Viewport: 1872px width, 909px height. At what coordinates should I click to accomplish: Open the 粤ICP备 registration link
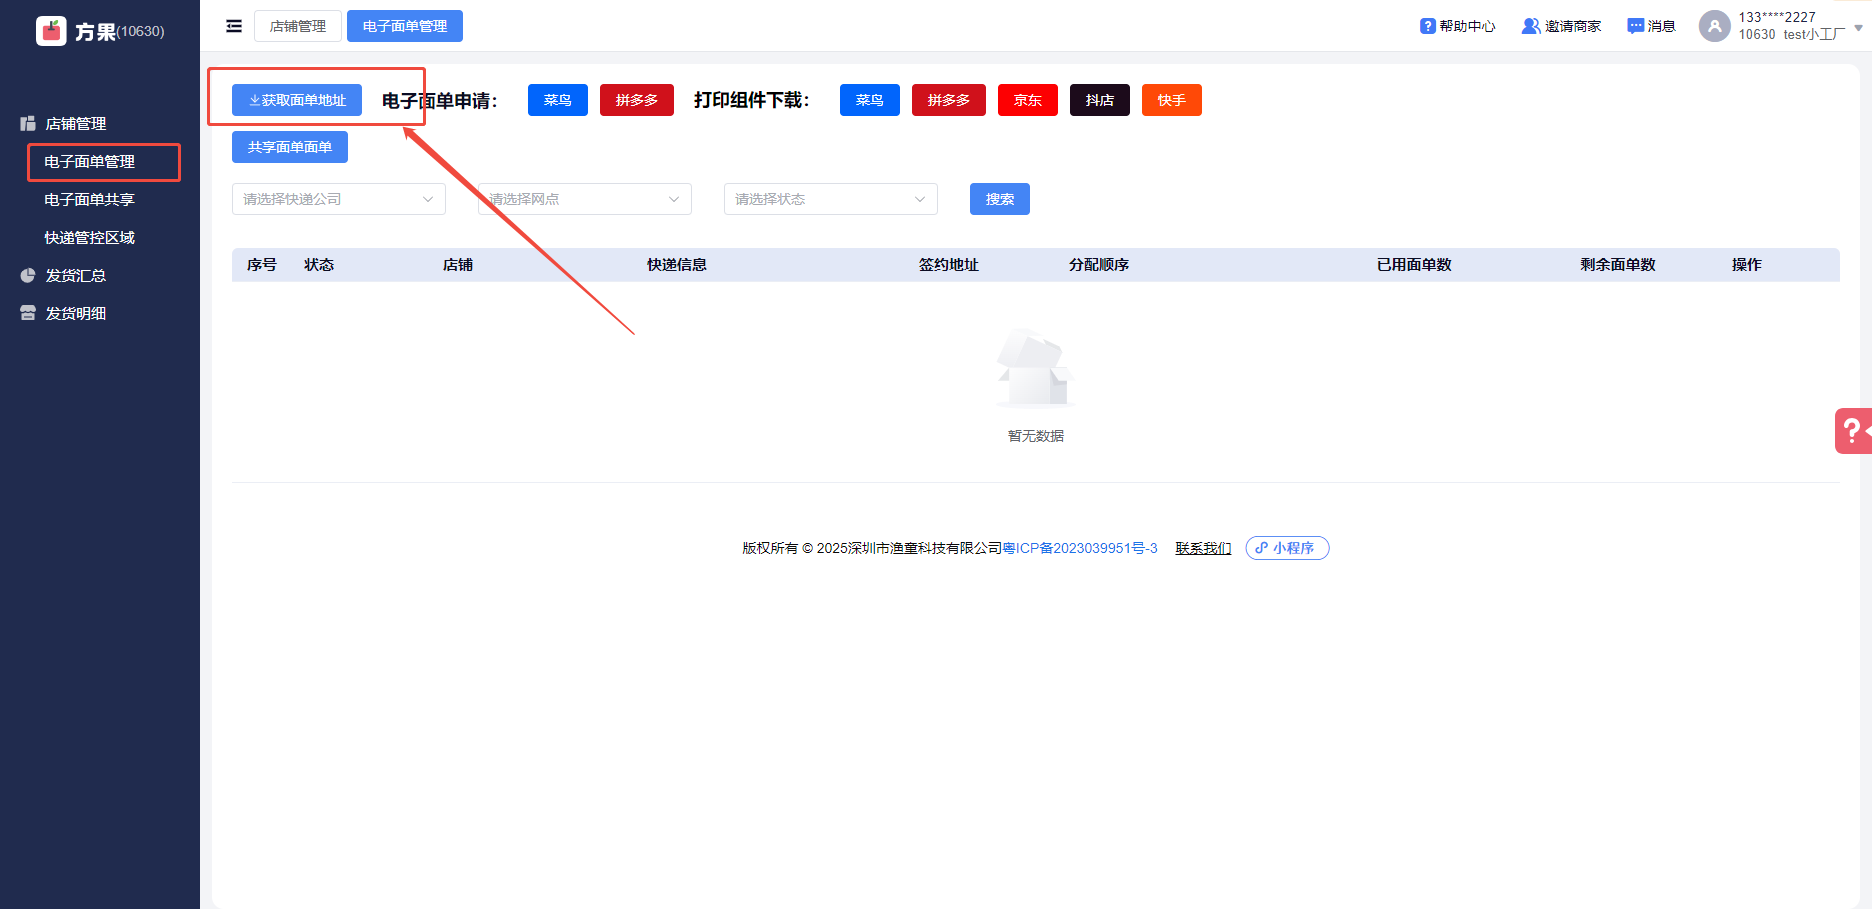tap(1079, 548)
